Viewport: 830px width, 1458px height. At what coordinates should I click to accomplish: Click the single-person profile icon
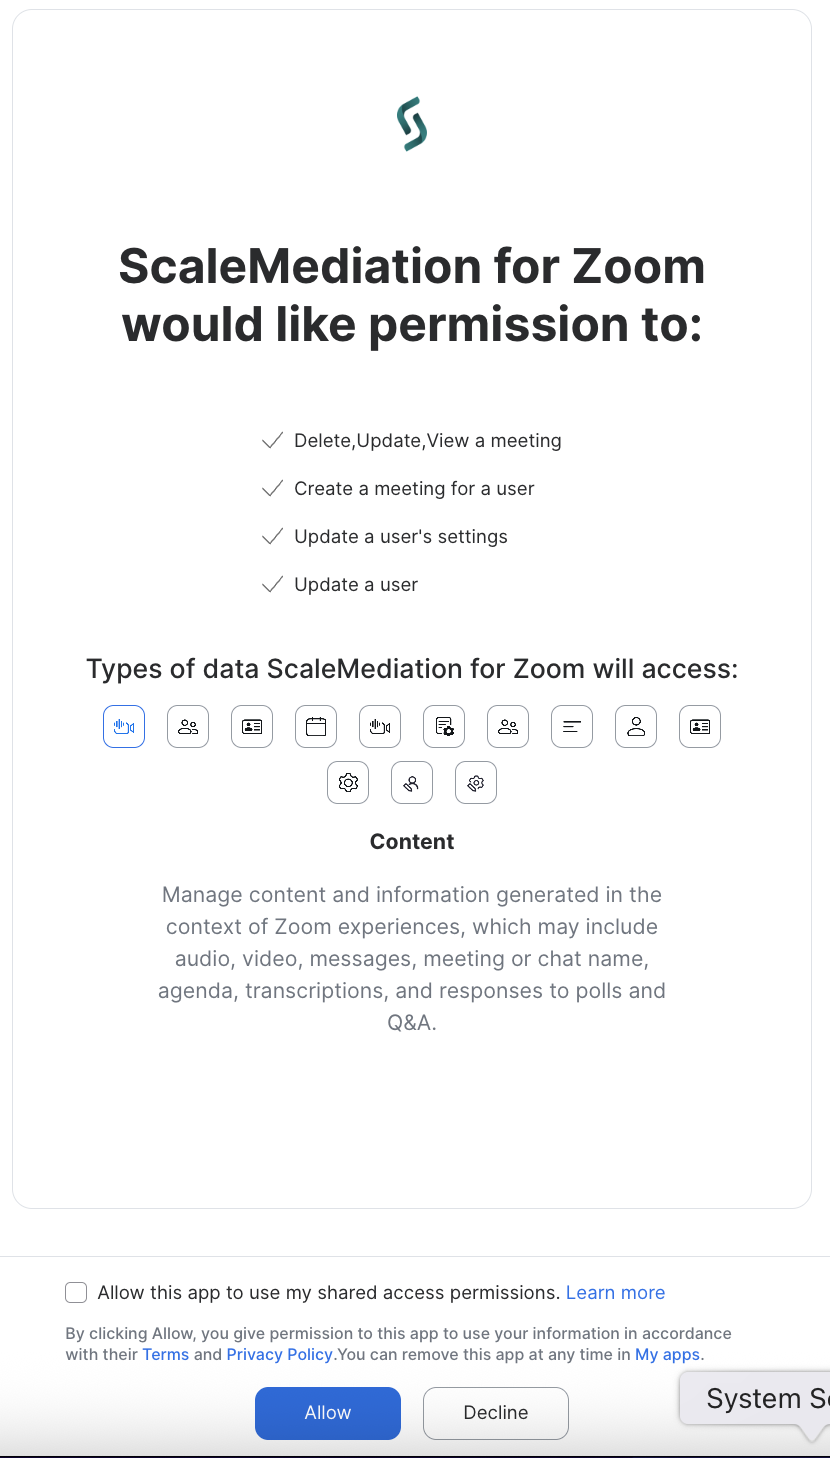click(x=636, y=727)
